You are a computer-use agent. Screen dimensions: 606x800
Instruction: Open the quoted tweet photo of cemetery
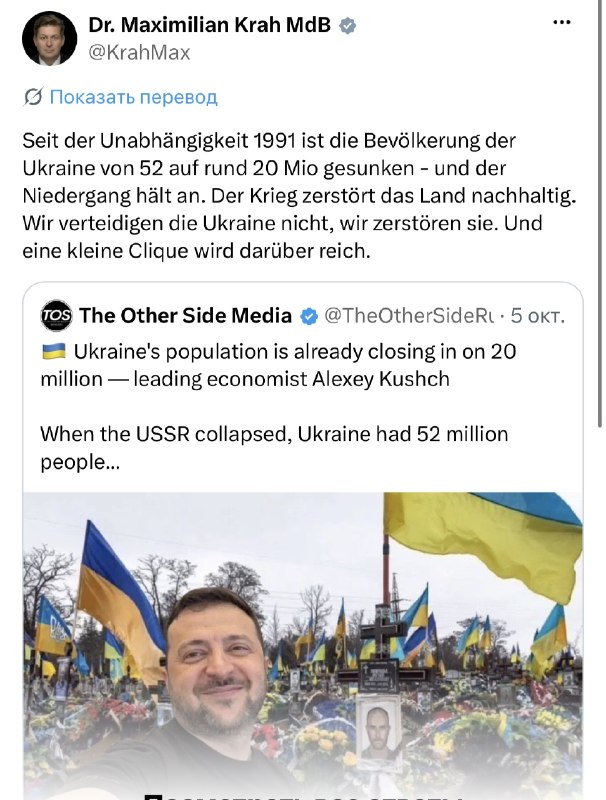(x=303, y=646)
